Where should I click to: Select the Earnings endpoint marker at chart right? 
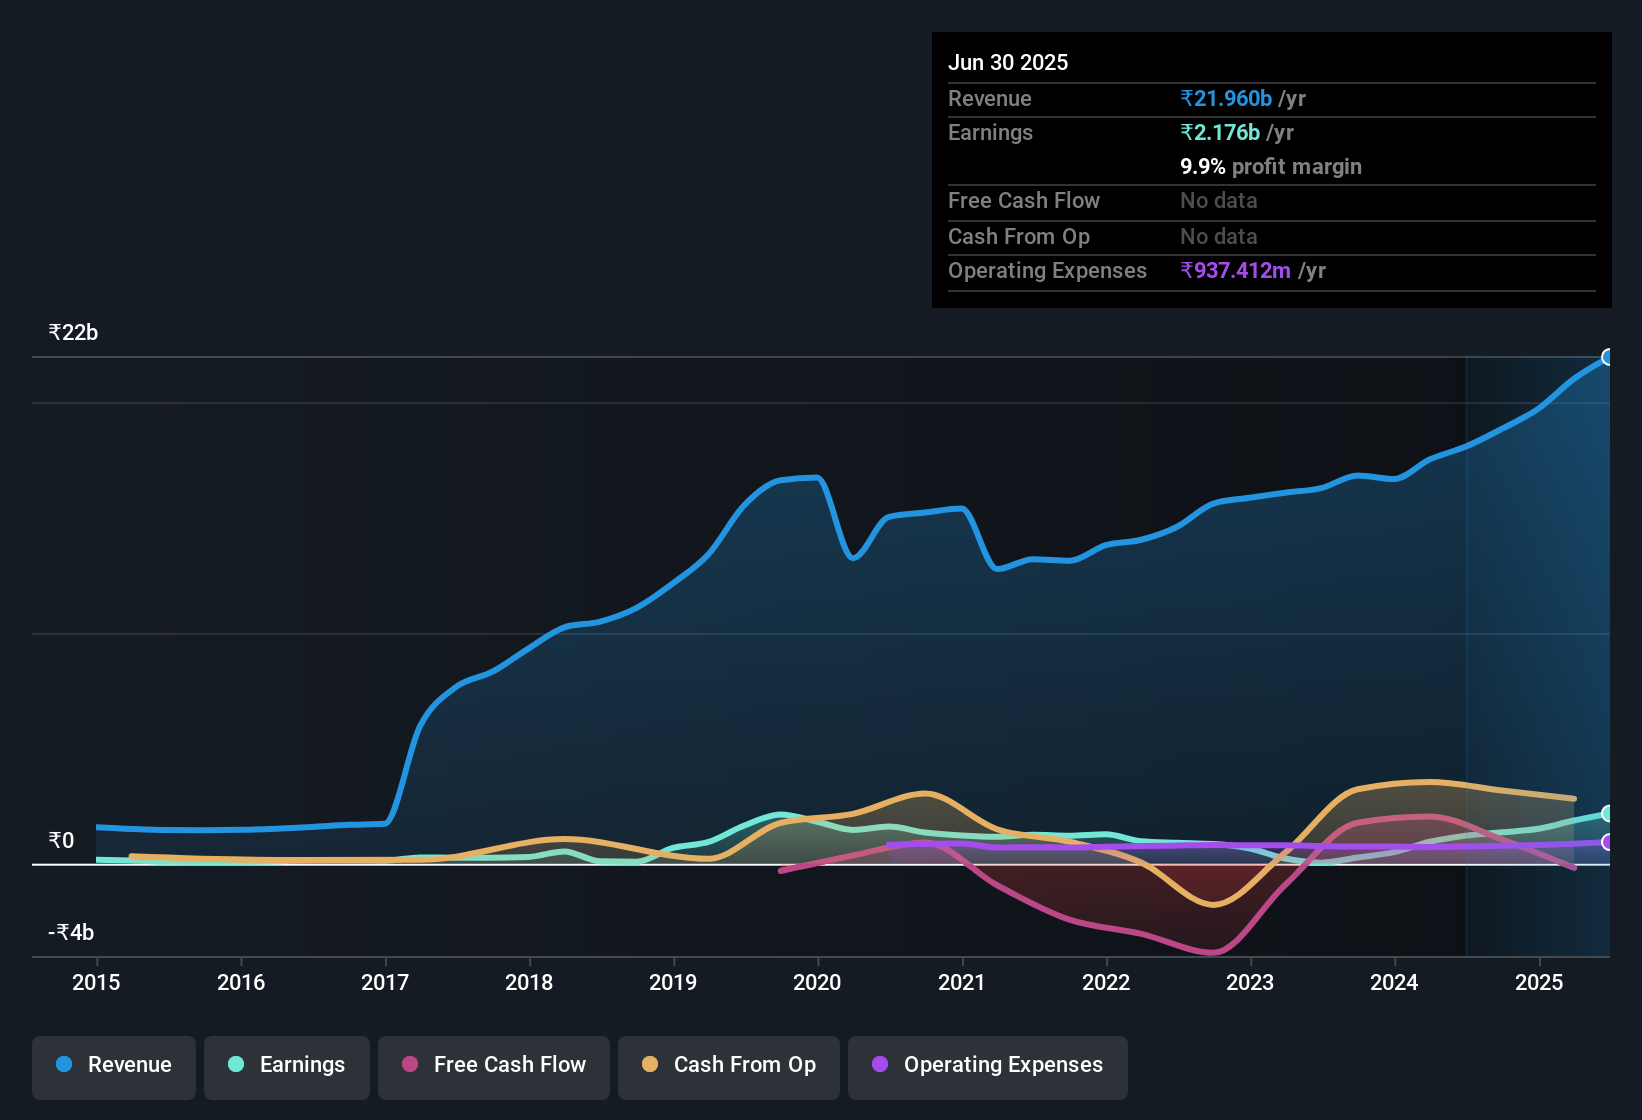click(1608, 814)
